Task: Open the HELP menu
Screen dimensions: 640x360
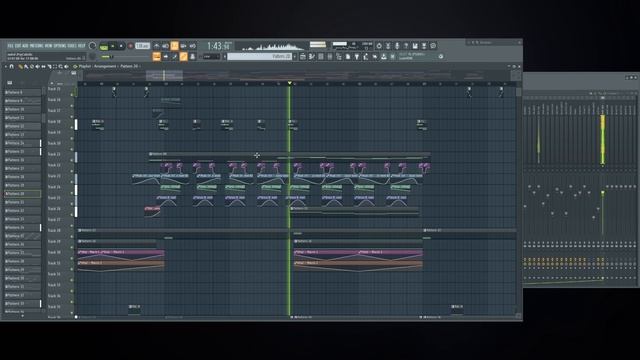Action: pyautogui.click(x=82, y=45)
